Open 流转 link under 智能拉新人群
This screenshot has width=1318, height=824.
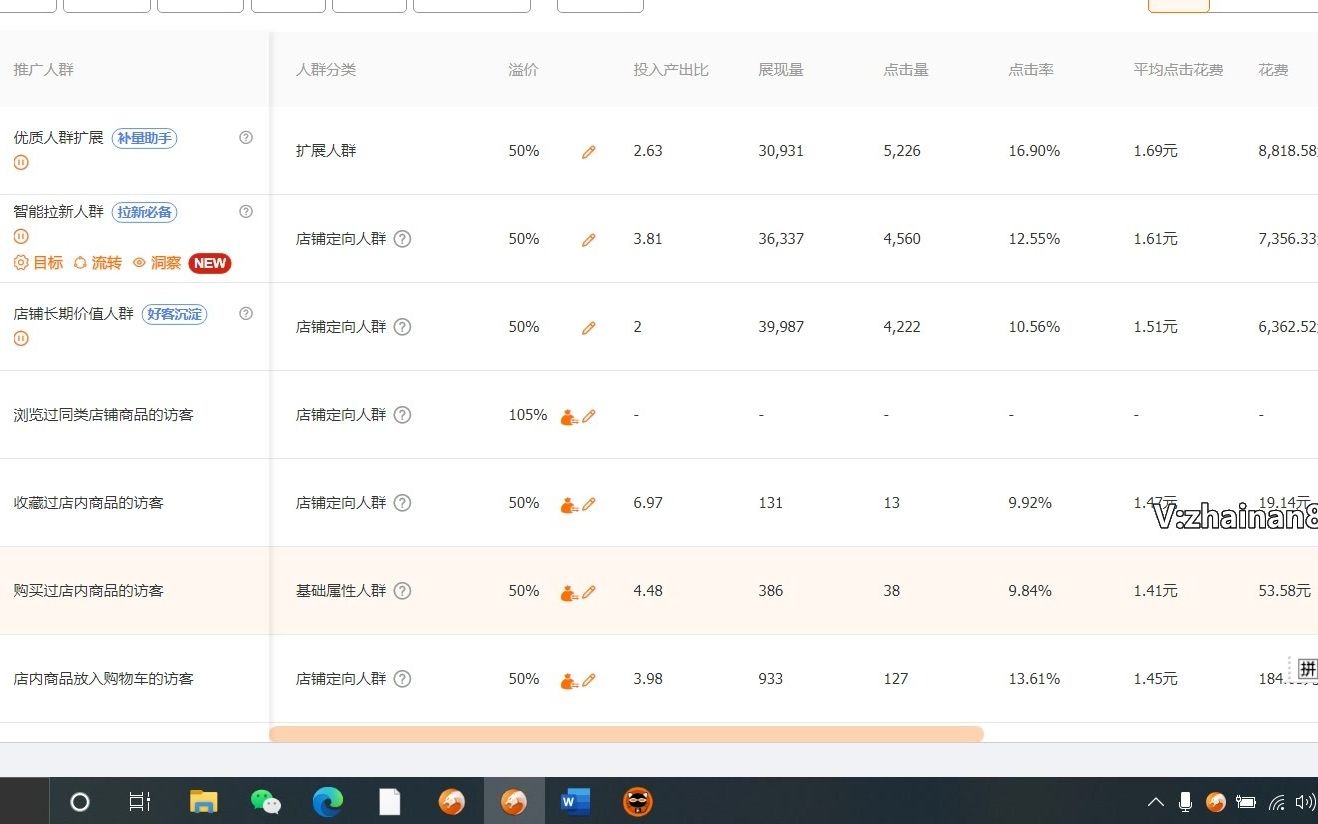click(x=98, y=263)
